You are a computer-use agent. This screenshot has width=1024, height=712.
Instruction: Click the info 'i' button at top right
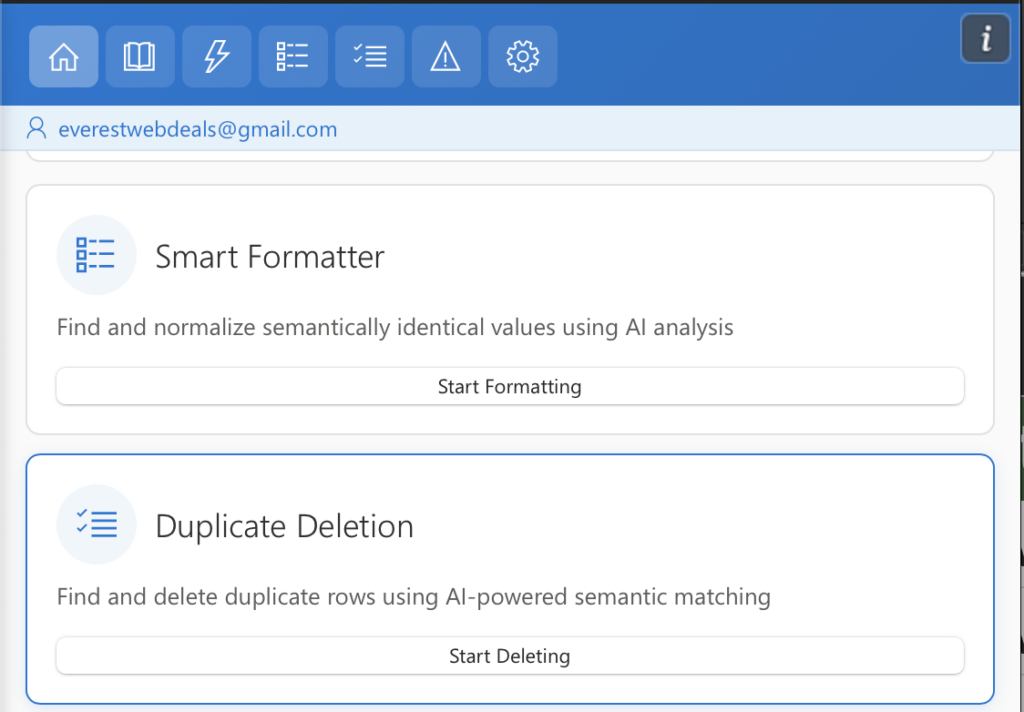point(986,40)
